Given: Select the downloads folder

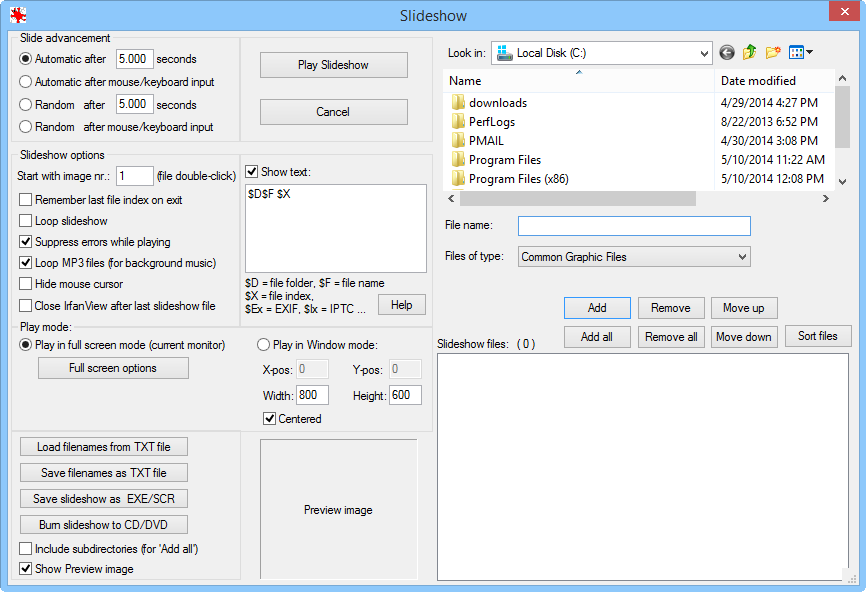Looking at the screenshot, I should [x=497, y=103].
